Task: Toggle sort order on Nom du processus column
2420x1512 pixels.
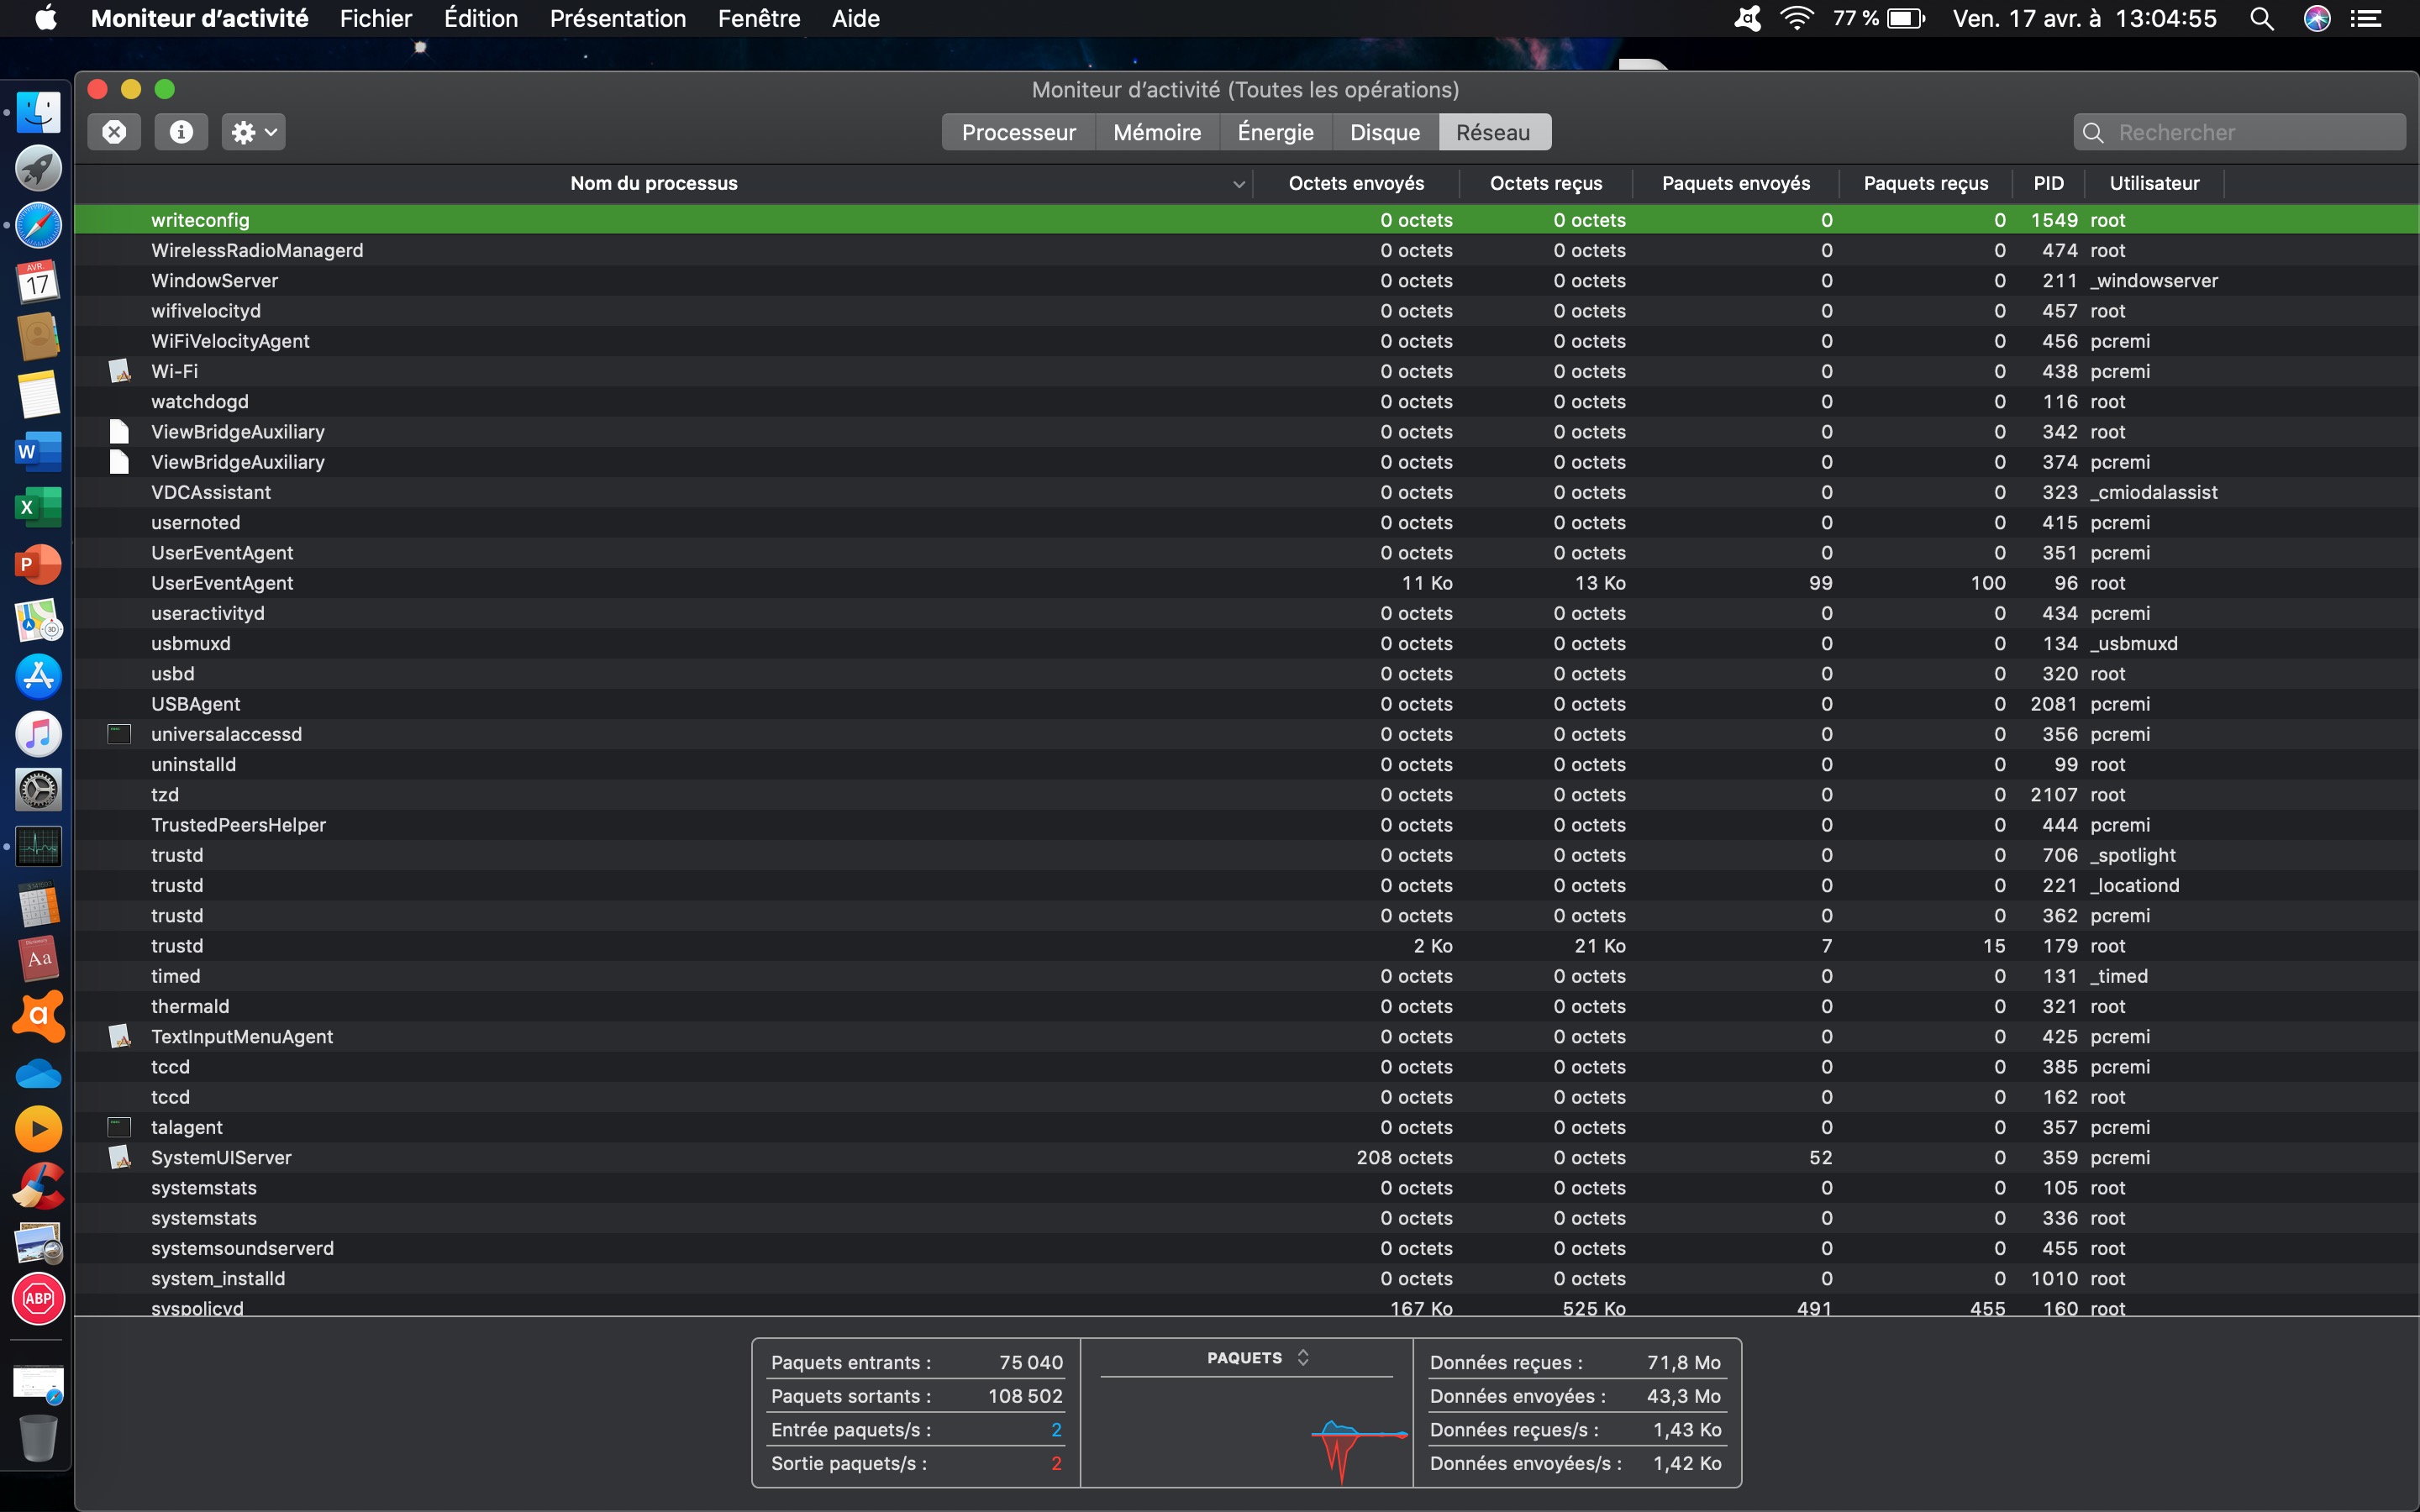Action: click(654, 183)
